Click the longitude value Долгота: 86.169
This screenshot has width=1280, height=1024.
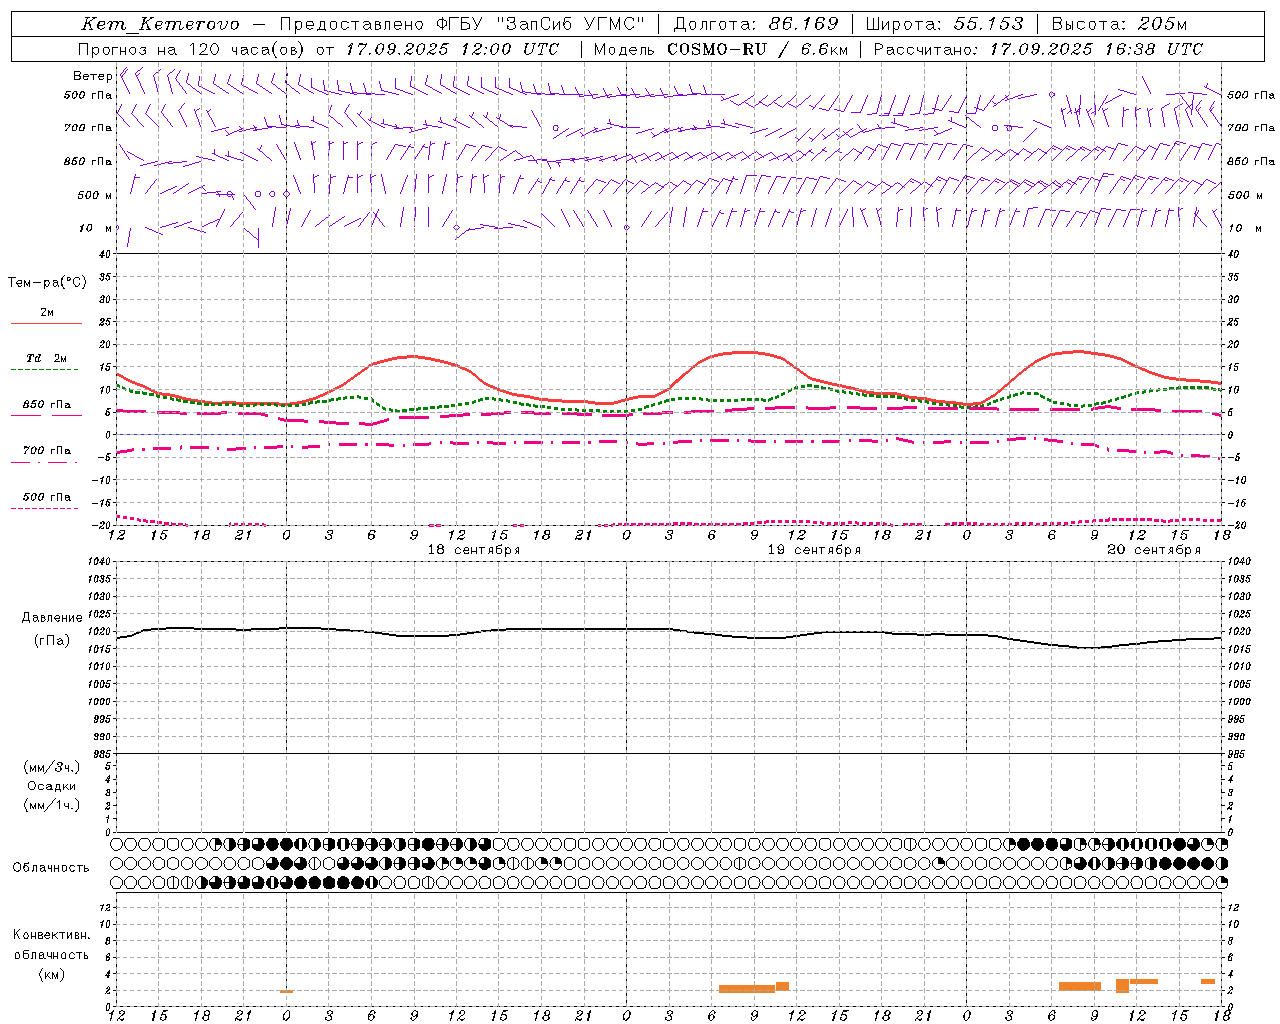(756, 24)
